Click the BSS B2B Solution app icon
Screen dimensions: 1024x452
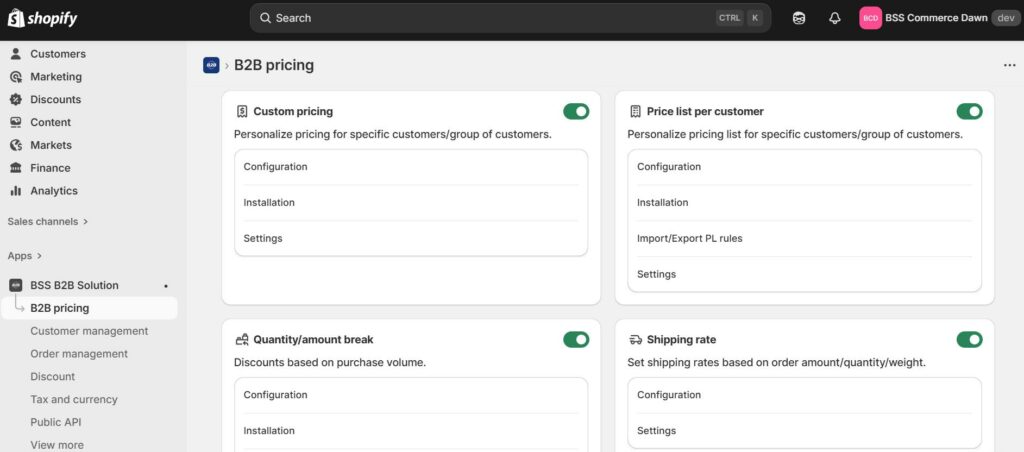(x=16, y=285)
